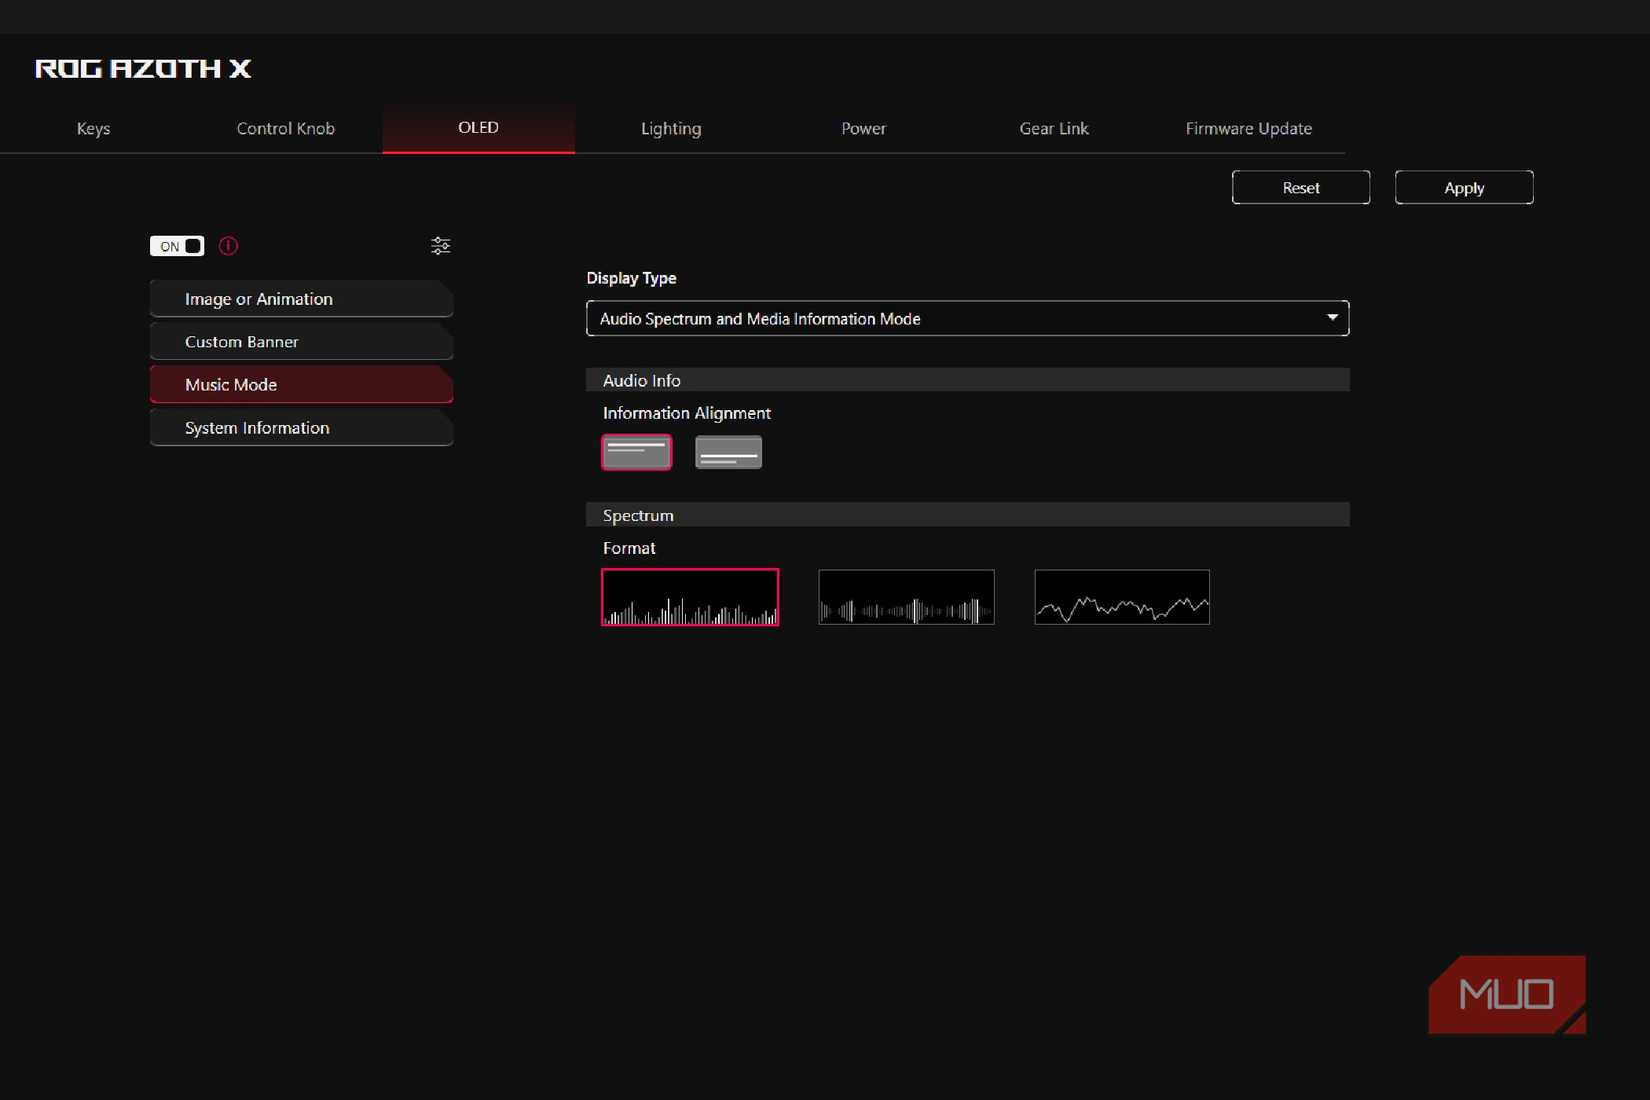The height and width of the screenshot is (1100, 1650).
Task: Choose the line graph spectrum format
Action: 1122,598
